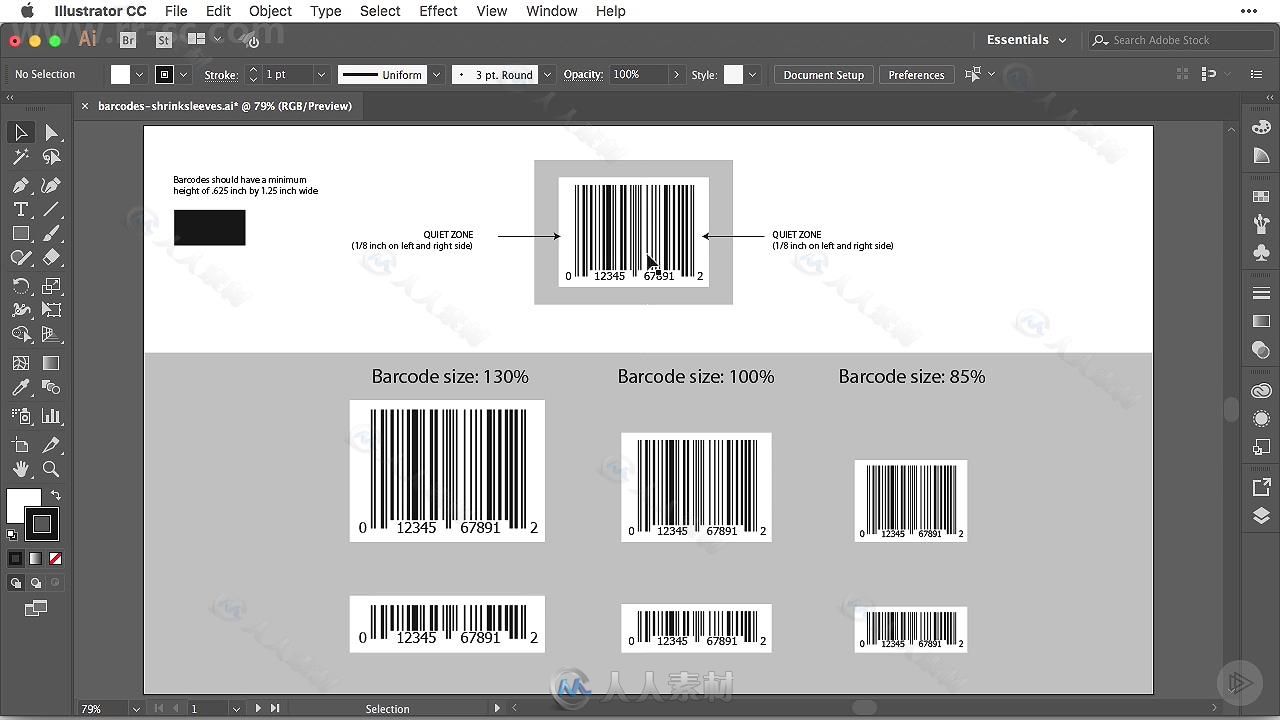This screenshot has height=720, width=1280.
Task: Select the barcodes-shrinksleeves.ai document tab
Action: tap(224, 106)
